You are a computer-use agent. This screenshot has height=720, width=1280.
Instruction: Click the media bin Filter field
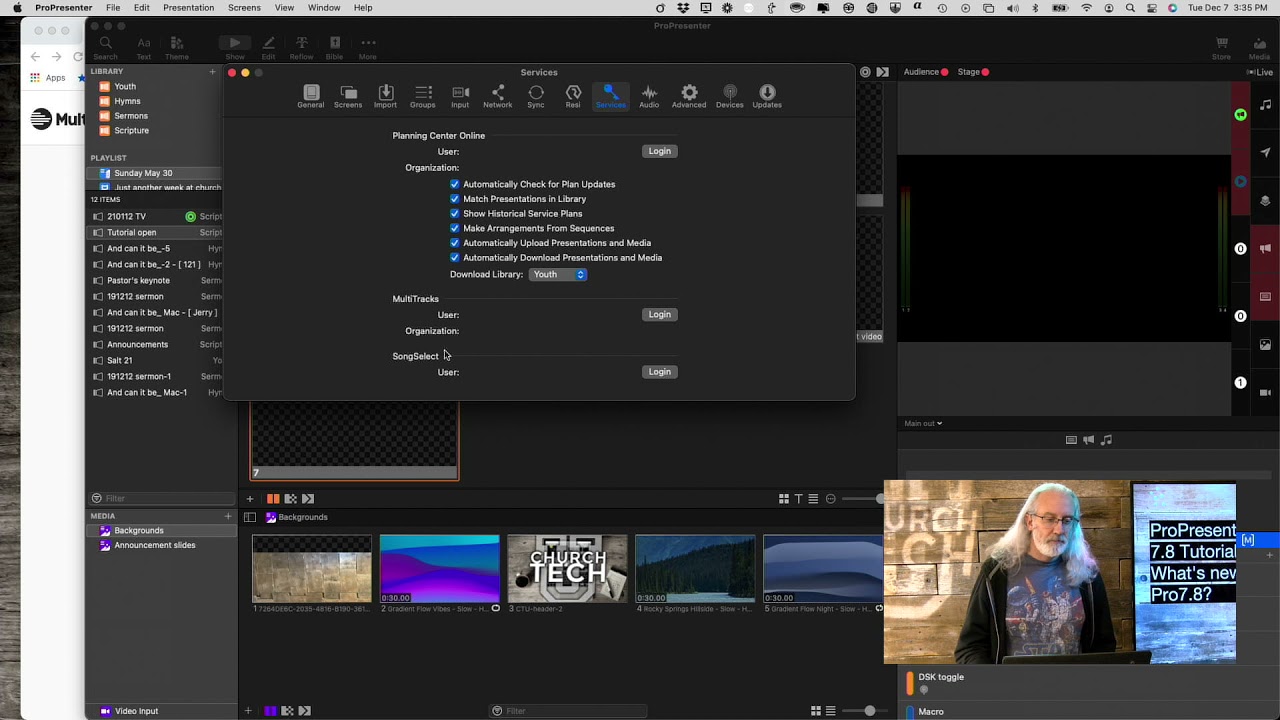pos(567,711)
